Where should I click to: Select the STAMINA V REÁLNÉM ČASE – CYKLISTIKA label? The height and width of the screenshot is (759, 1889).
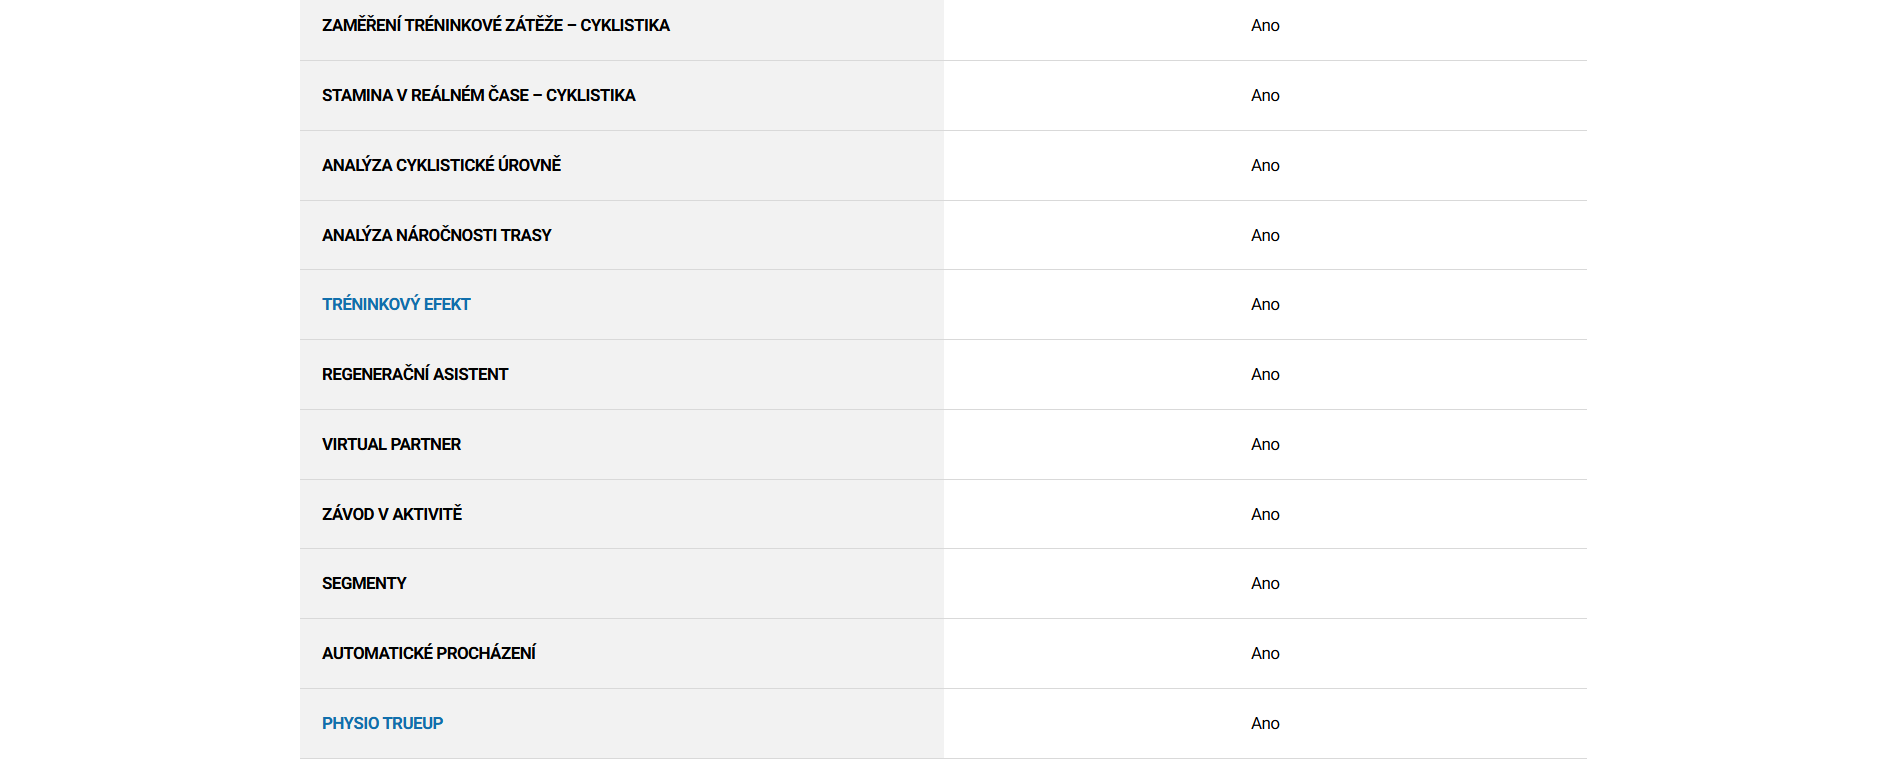click(478, 95)
